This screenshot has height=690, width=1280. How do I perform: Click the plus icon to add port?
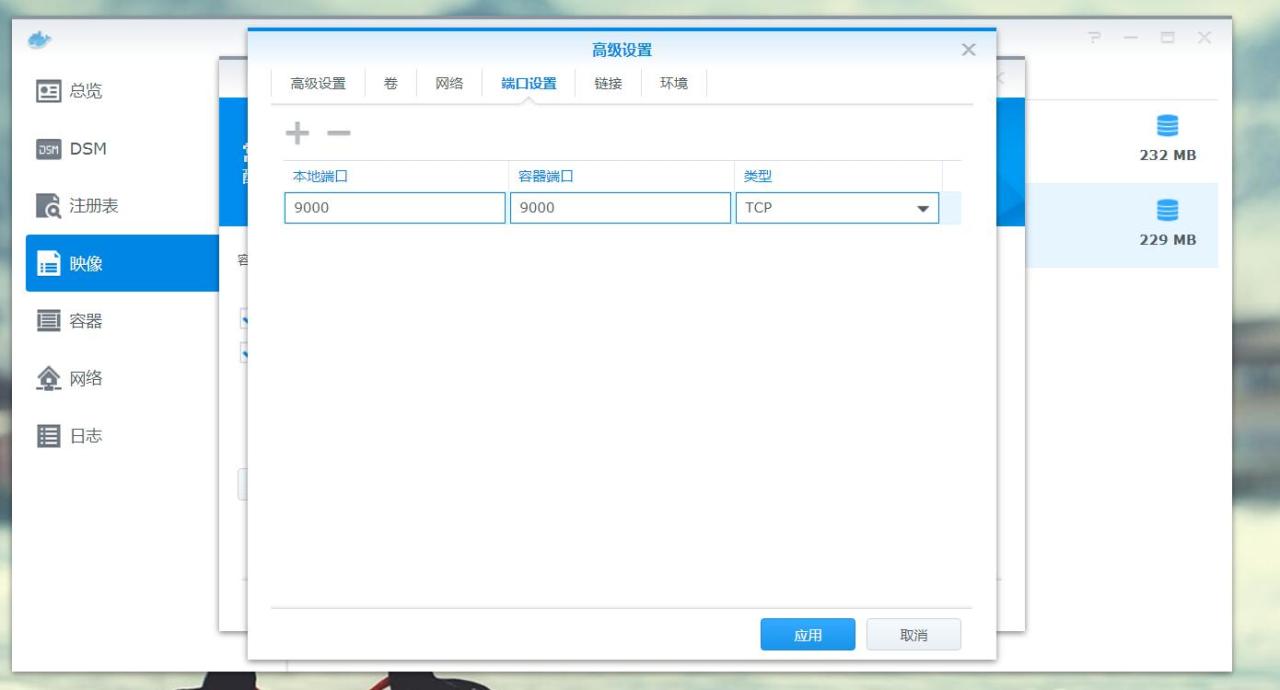[x=298, y=133]
